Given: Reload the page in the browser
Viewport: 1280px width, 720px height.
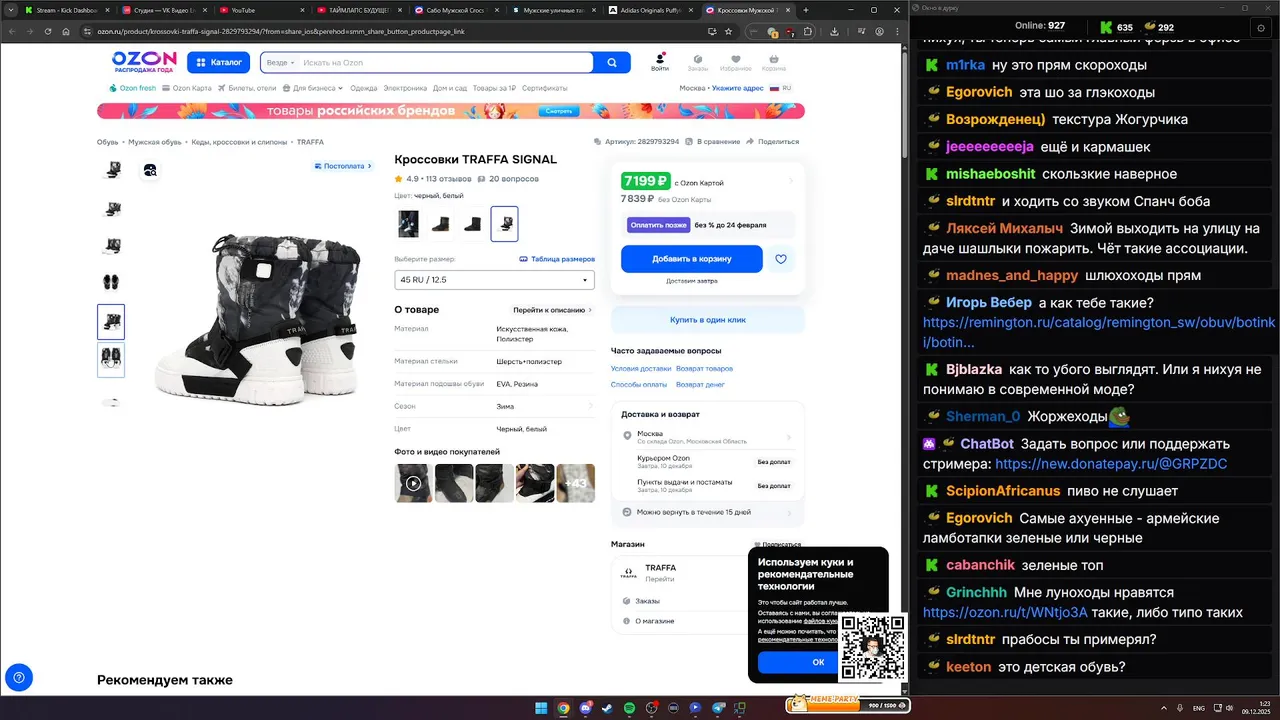Looking at the screenshot, I should click(x=47, y=31).
